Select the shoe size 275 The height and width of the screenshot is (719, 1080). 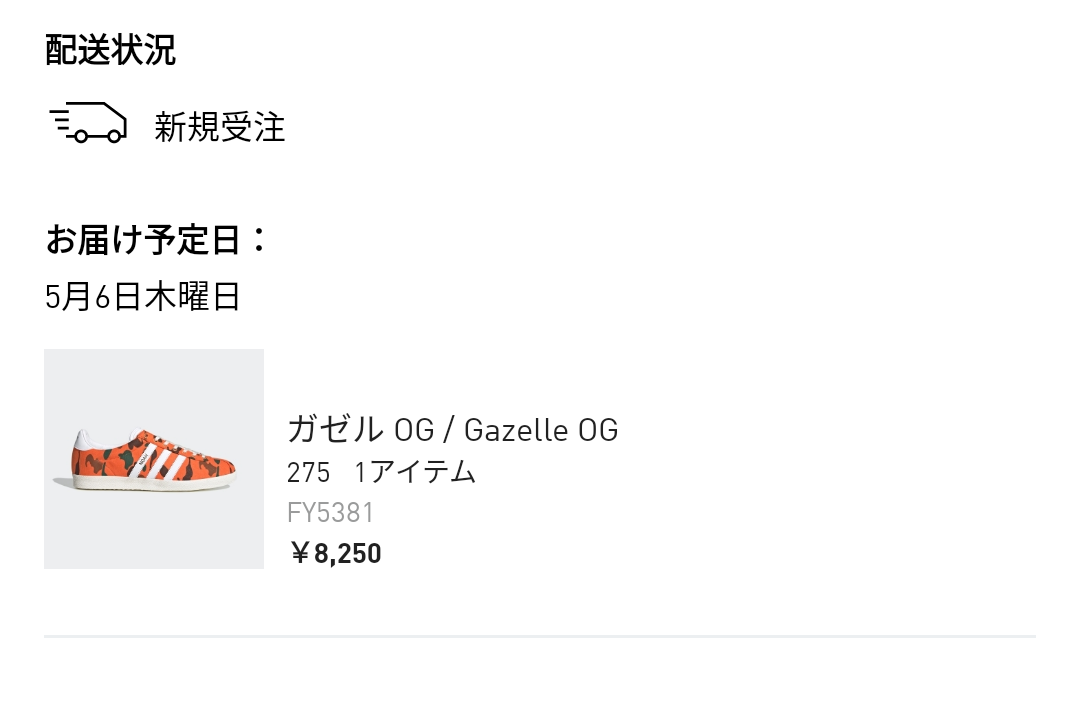308,472
